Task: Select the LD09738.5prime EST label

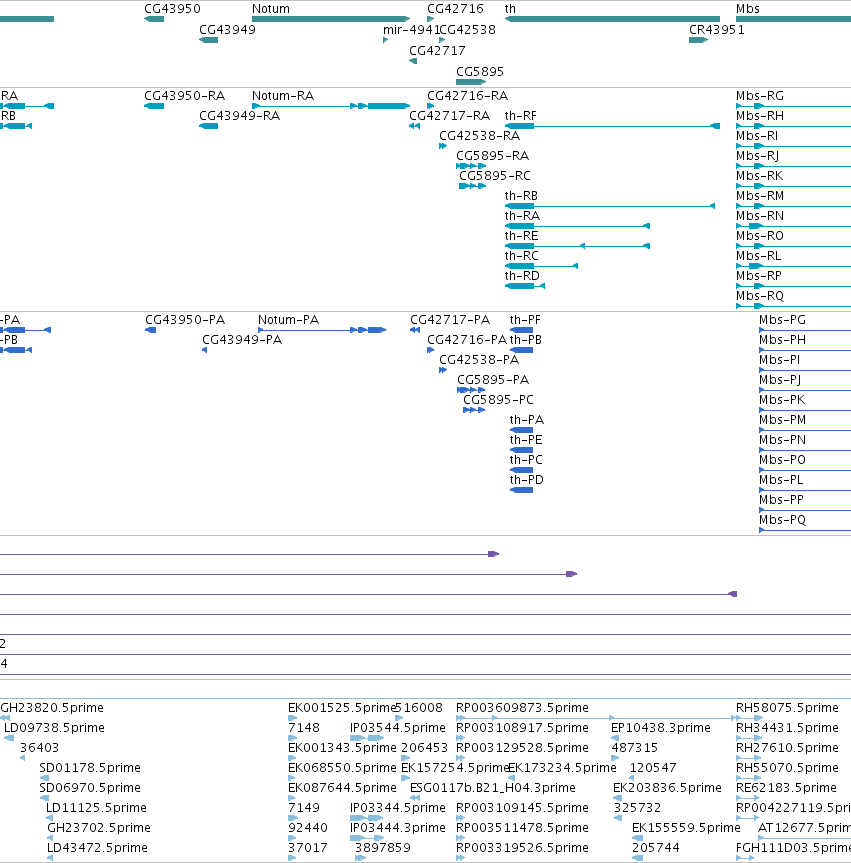Action: point(54,728)
